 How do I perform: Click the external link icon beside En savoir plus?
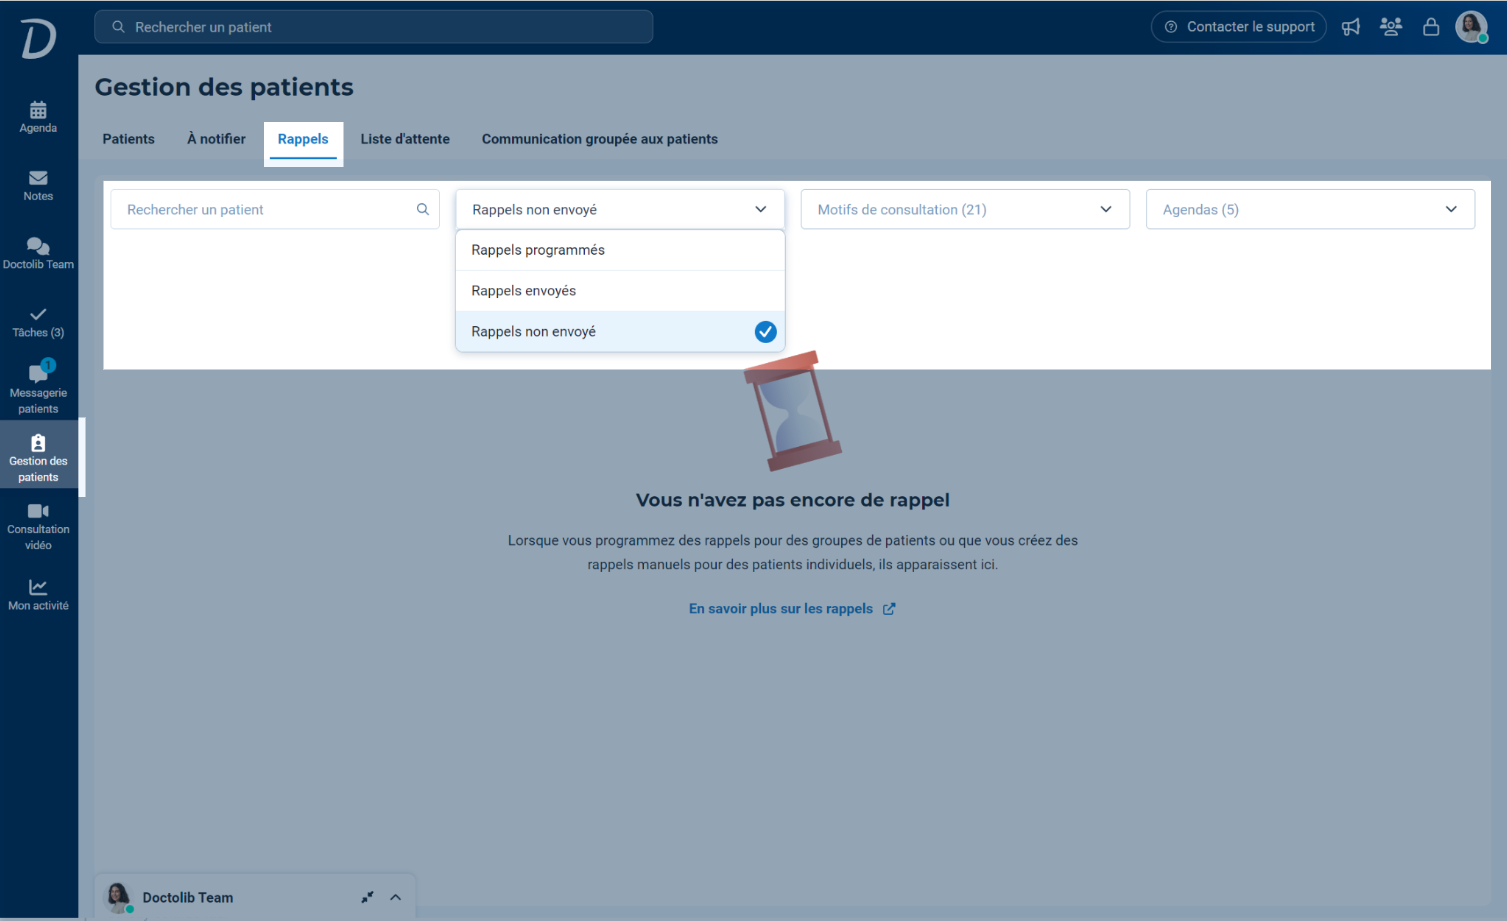tap(889, 608)
